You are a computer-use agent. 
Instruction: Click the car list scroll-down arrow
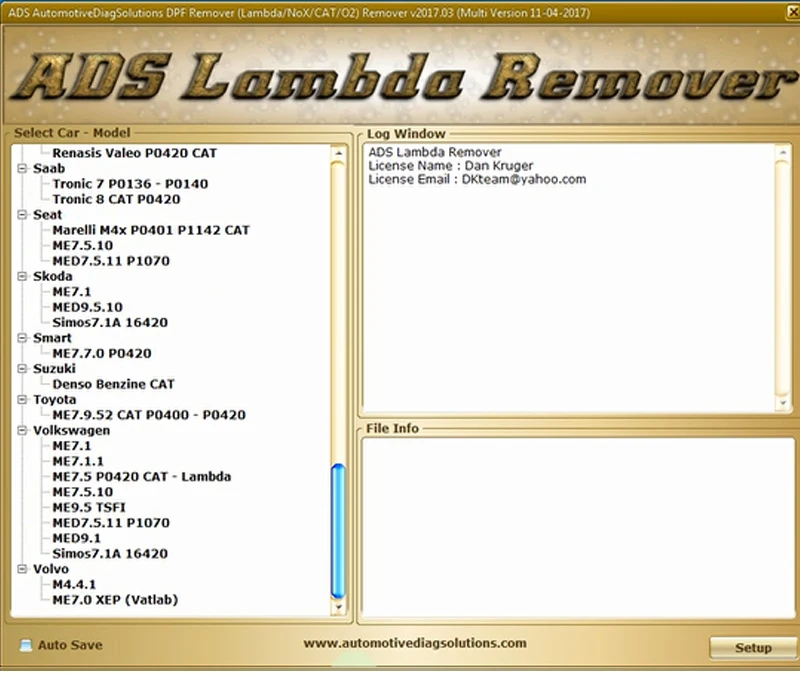[338, 607]
